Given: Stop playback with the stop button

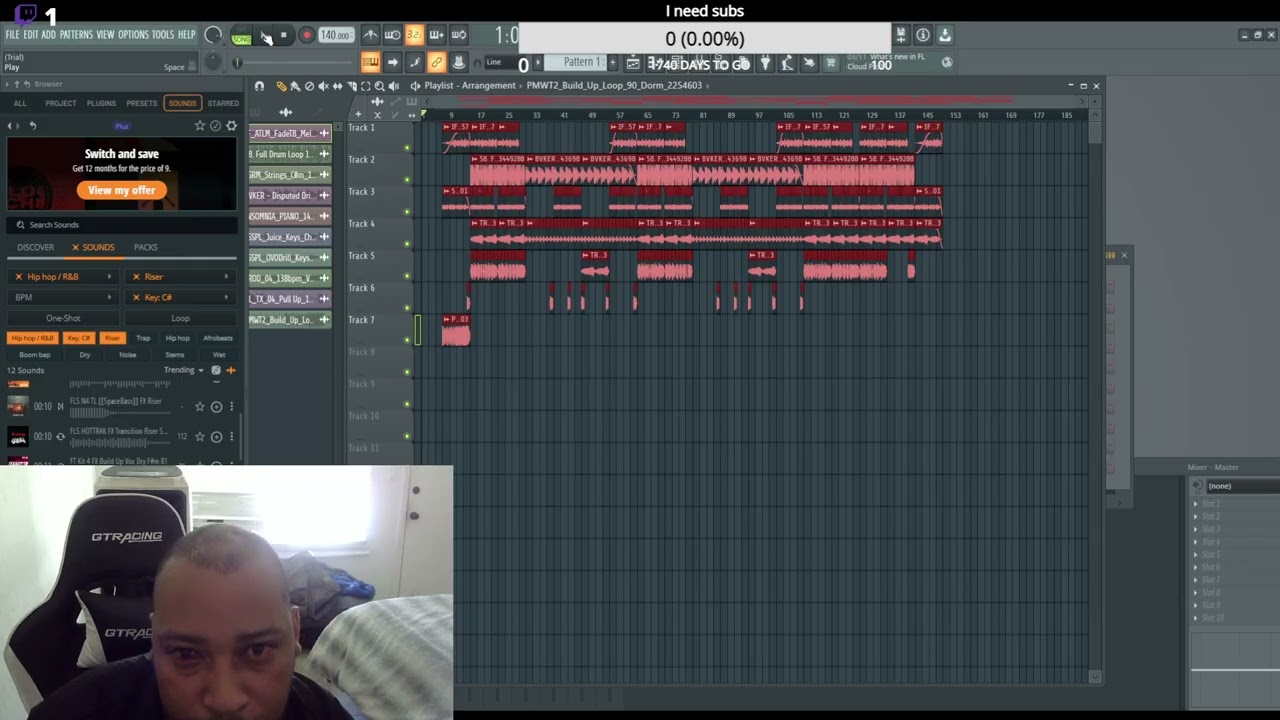Looking at the screenshot, I should (284, 35).
